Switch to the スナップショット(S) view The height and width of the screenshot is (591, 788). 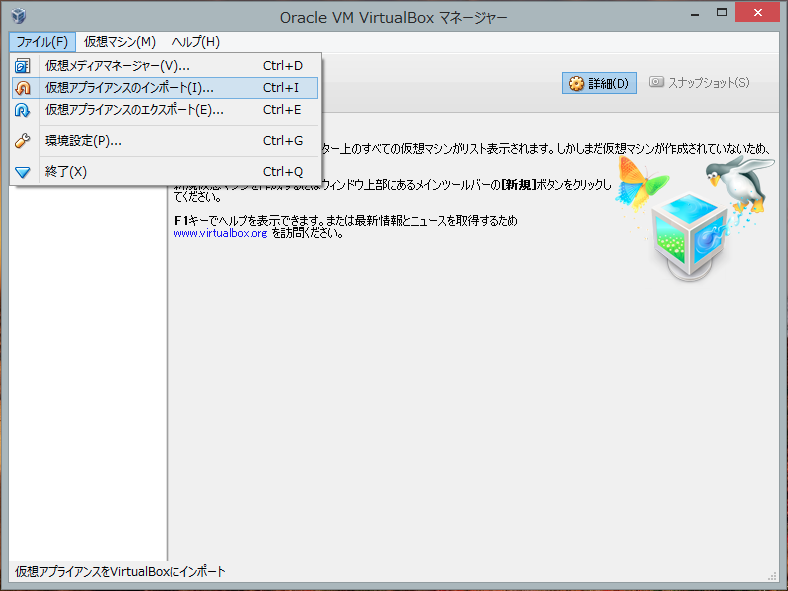(700, 82)
